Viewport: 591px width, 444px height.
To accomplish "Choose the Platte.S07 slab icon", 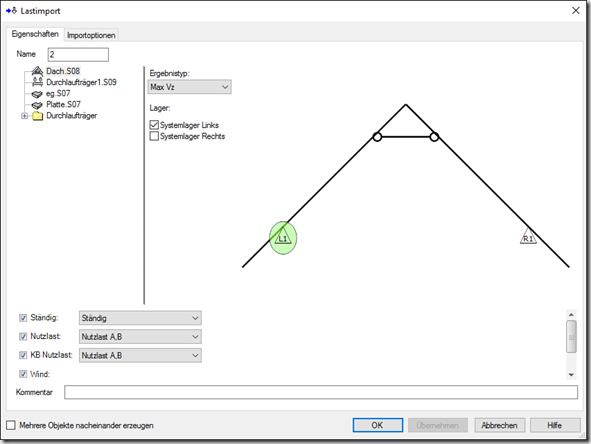I will click(37, 105).
